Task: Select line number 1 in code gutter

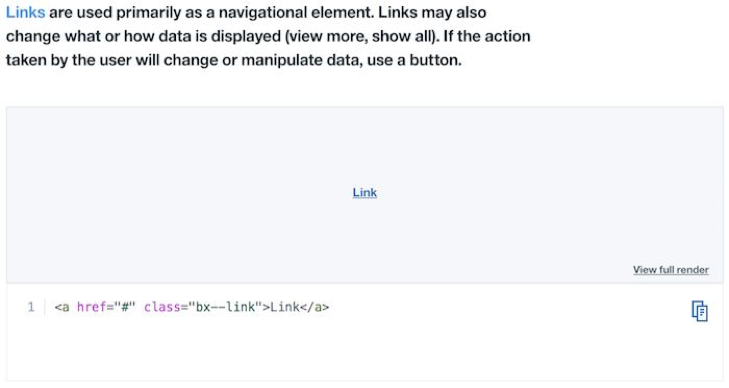Action: pos(31,307)
